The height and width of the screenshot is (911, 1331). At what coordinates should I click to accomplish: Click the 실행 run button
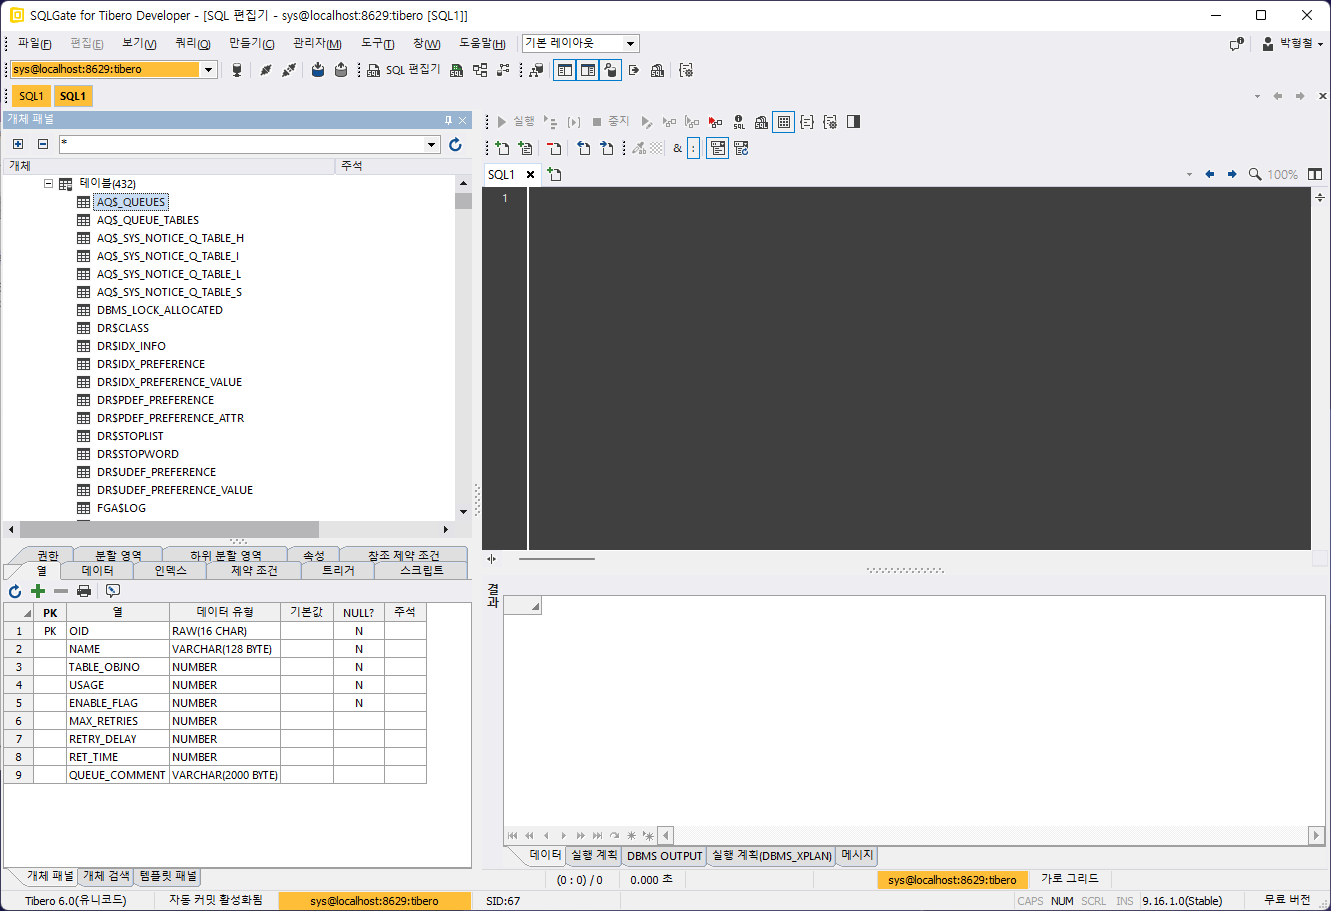[x=517, y=122]
